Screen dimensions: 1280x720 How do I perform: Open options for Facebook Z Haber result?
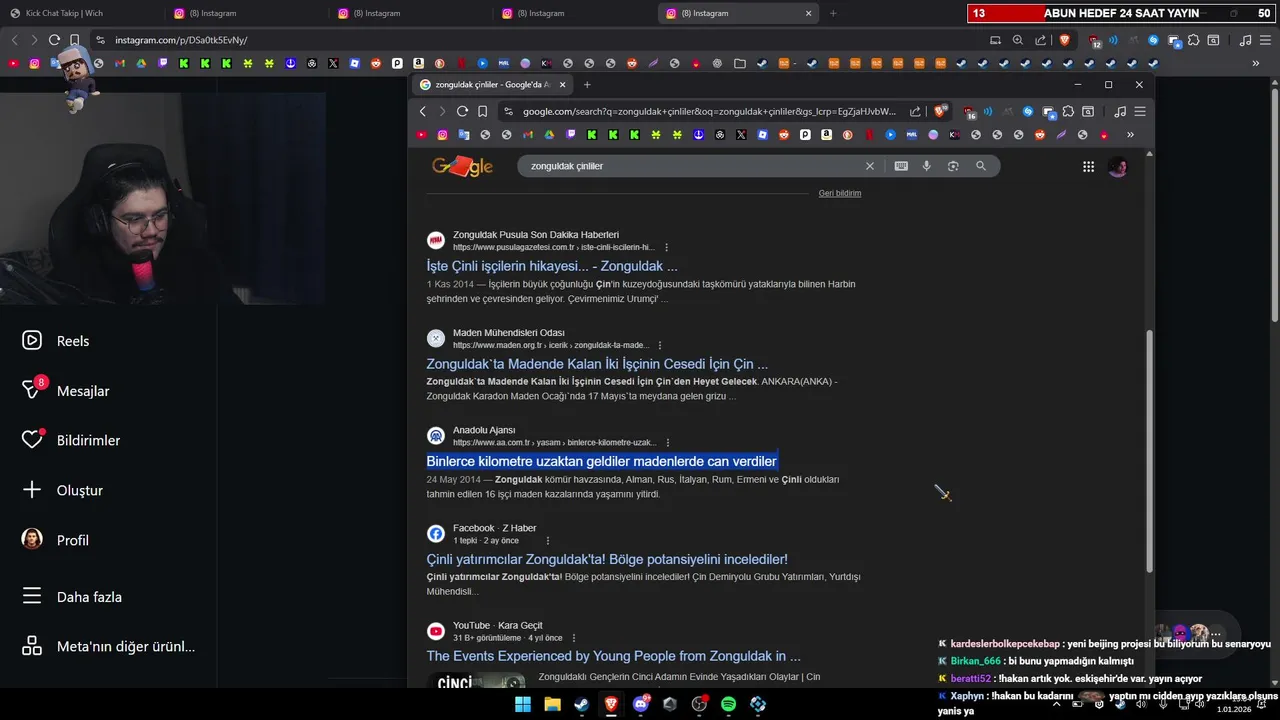pos(548,540)
